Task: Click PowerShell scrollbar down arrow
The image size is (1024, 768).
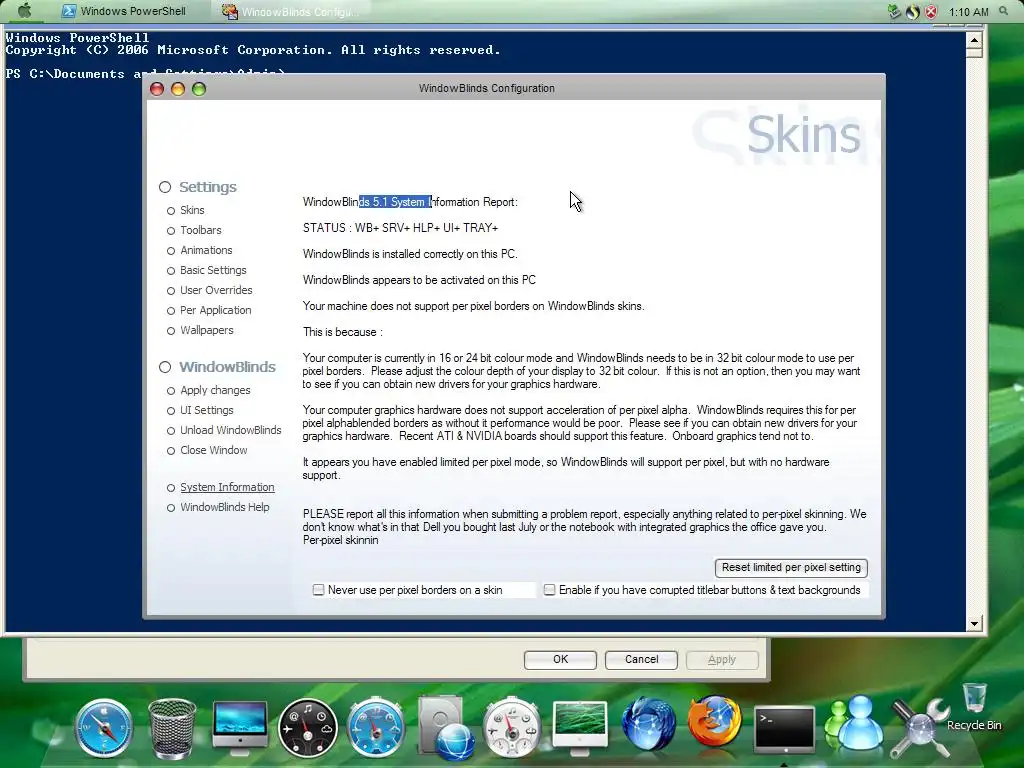Action: [974, 624]
